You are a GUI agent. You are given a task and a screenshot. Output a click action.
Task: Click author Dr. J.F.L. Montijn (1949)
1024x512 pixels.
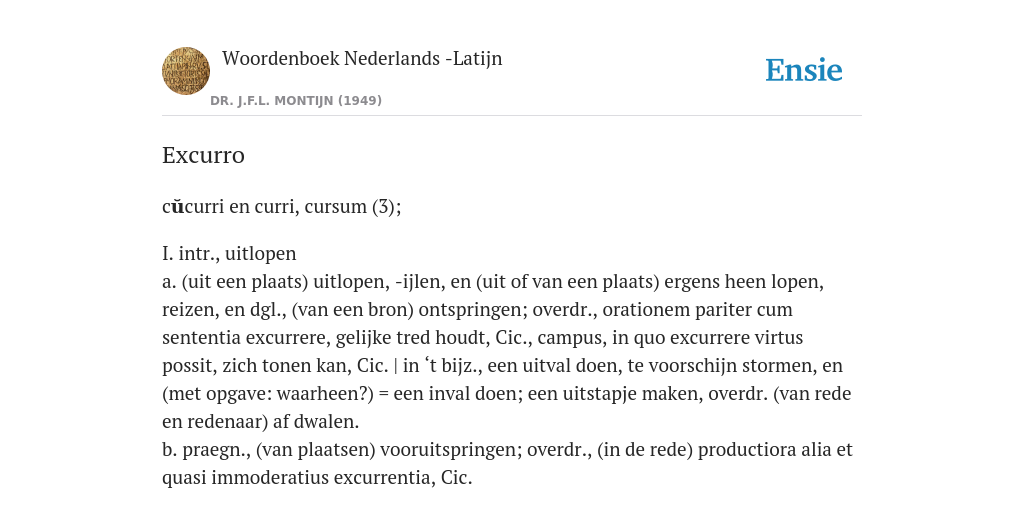(x=296, y=101)
